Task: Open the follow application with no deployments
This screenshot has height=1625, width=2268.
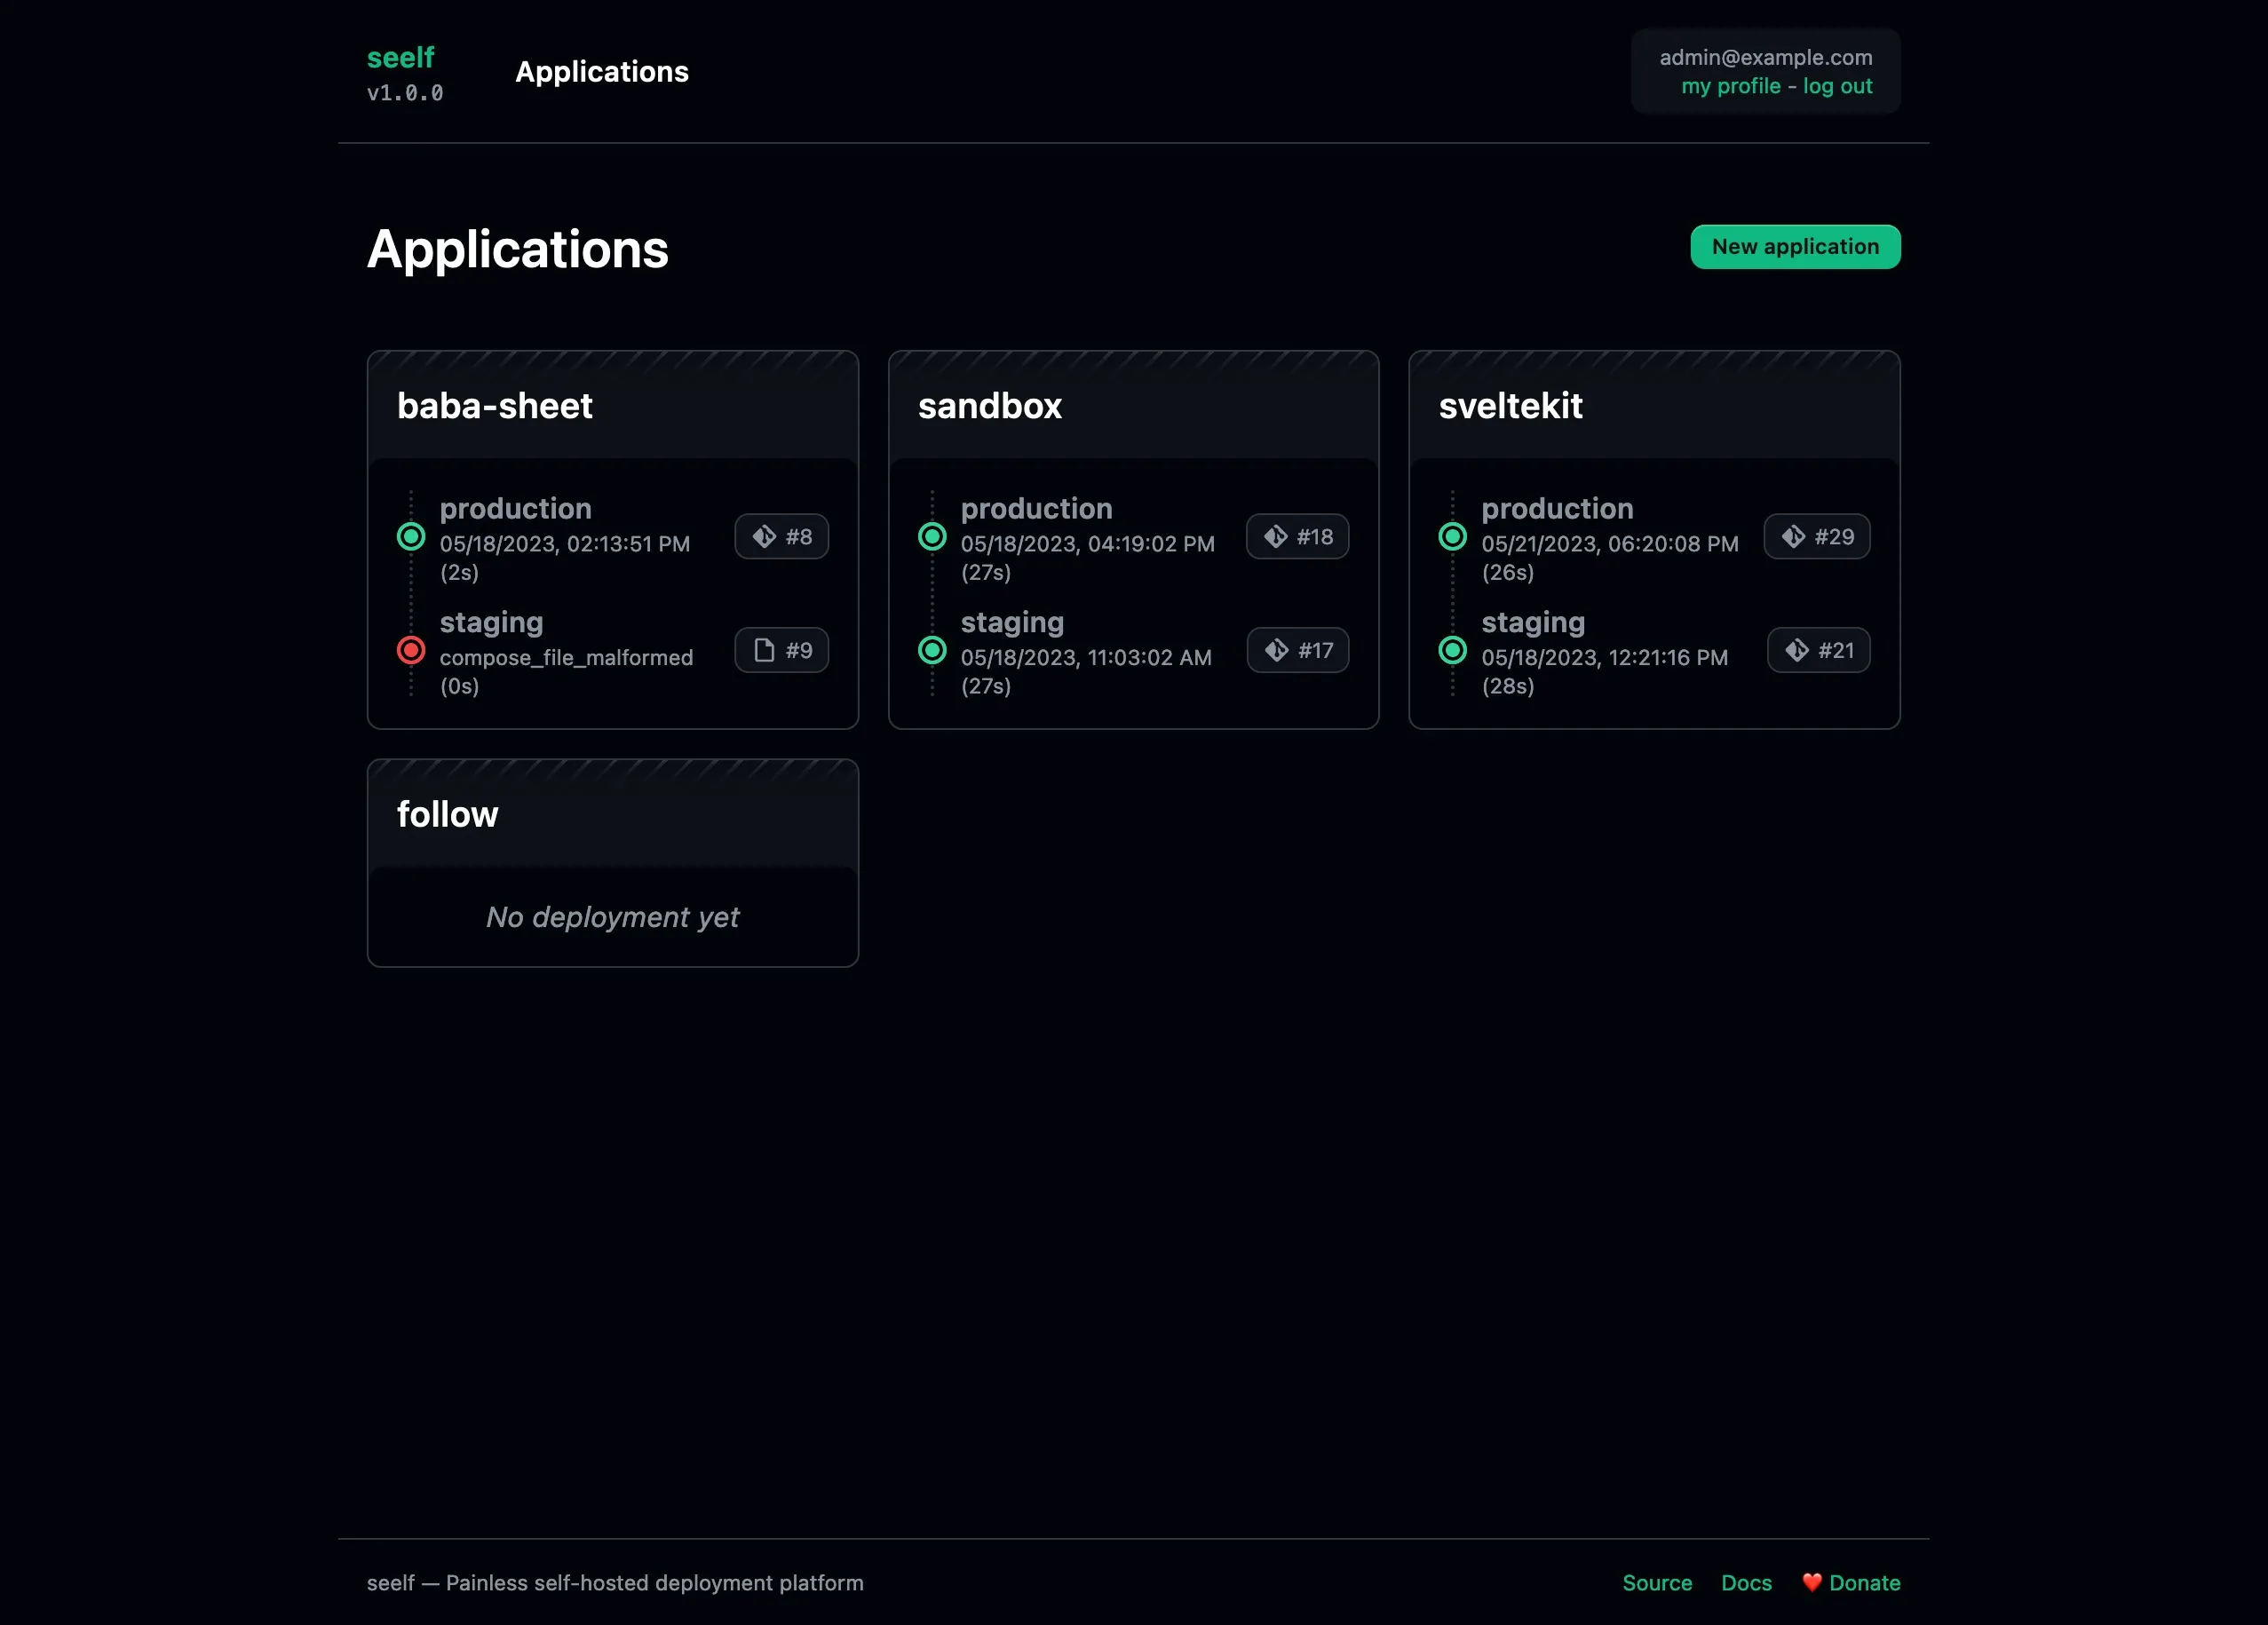Action: coord(448,813)
